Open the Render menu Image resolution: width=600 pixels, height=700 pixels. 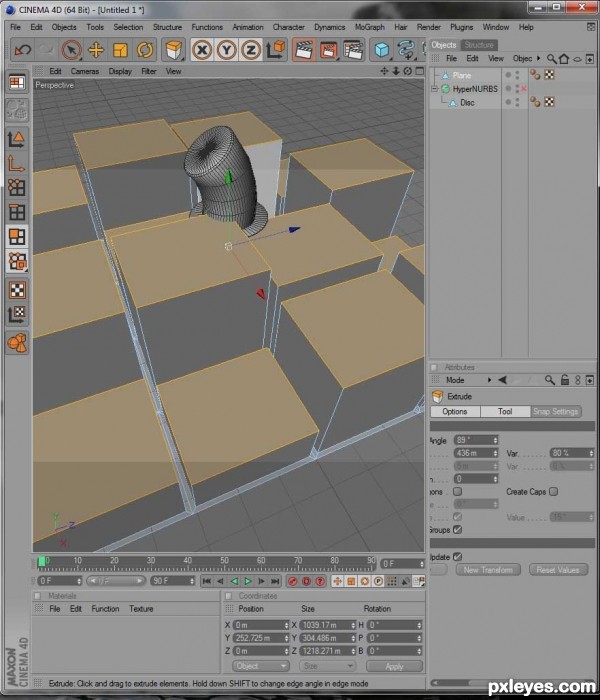(x=429, y=27)
